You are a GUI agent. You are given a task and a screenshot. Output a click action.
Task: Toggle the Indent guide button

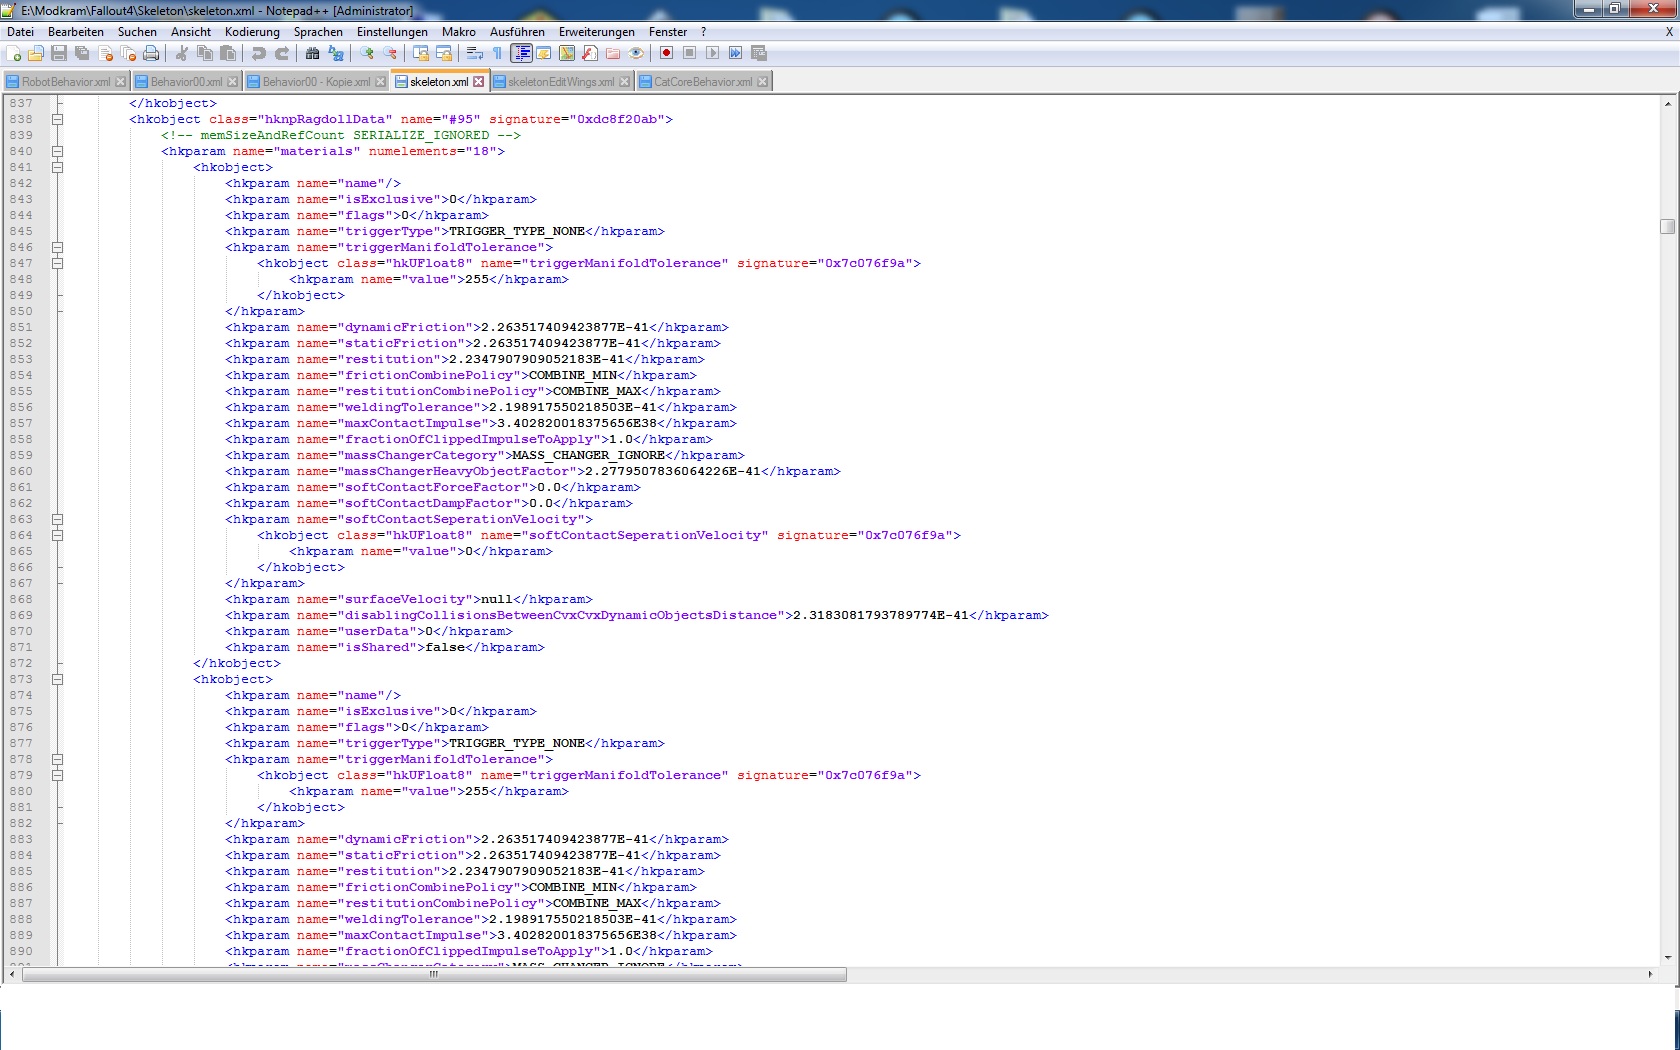click(521, 53)
